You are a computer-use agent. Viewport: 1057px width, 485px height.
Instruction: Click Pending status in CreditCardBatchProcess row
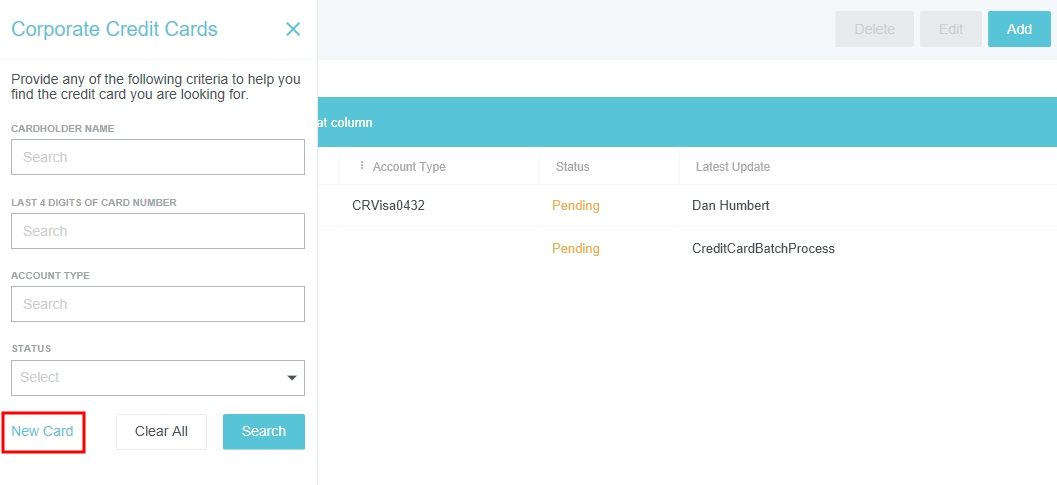(576, 249)
